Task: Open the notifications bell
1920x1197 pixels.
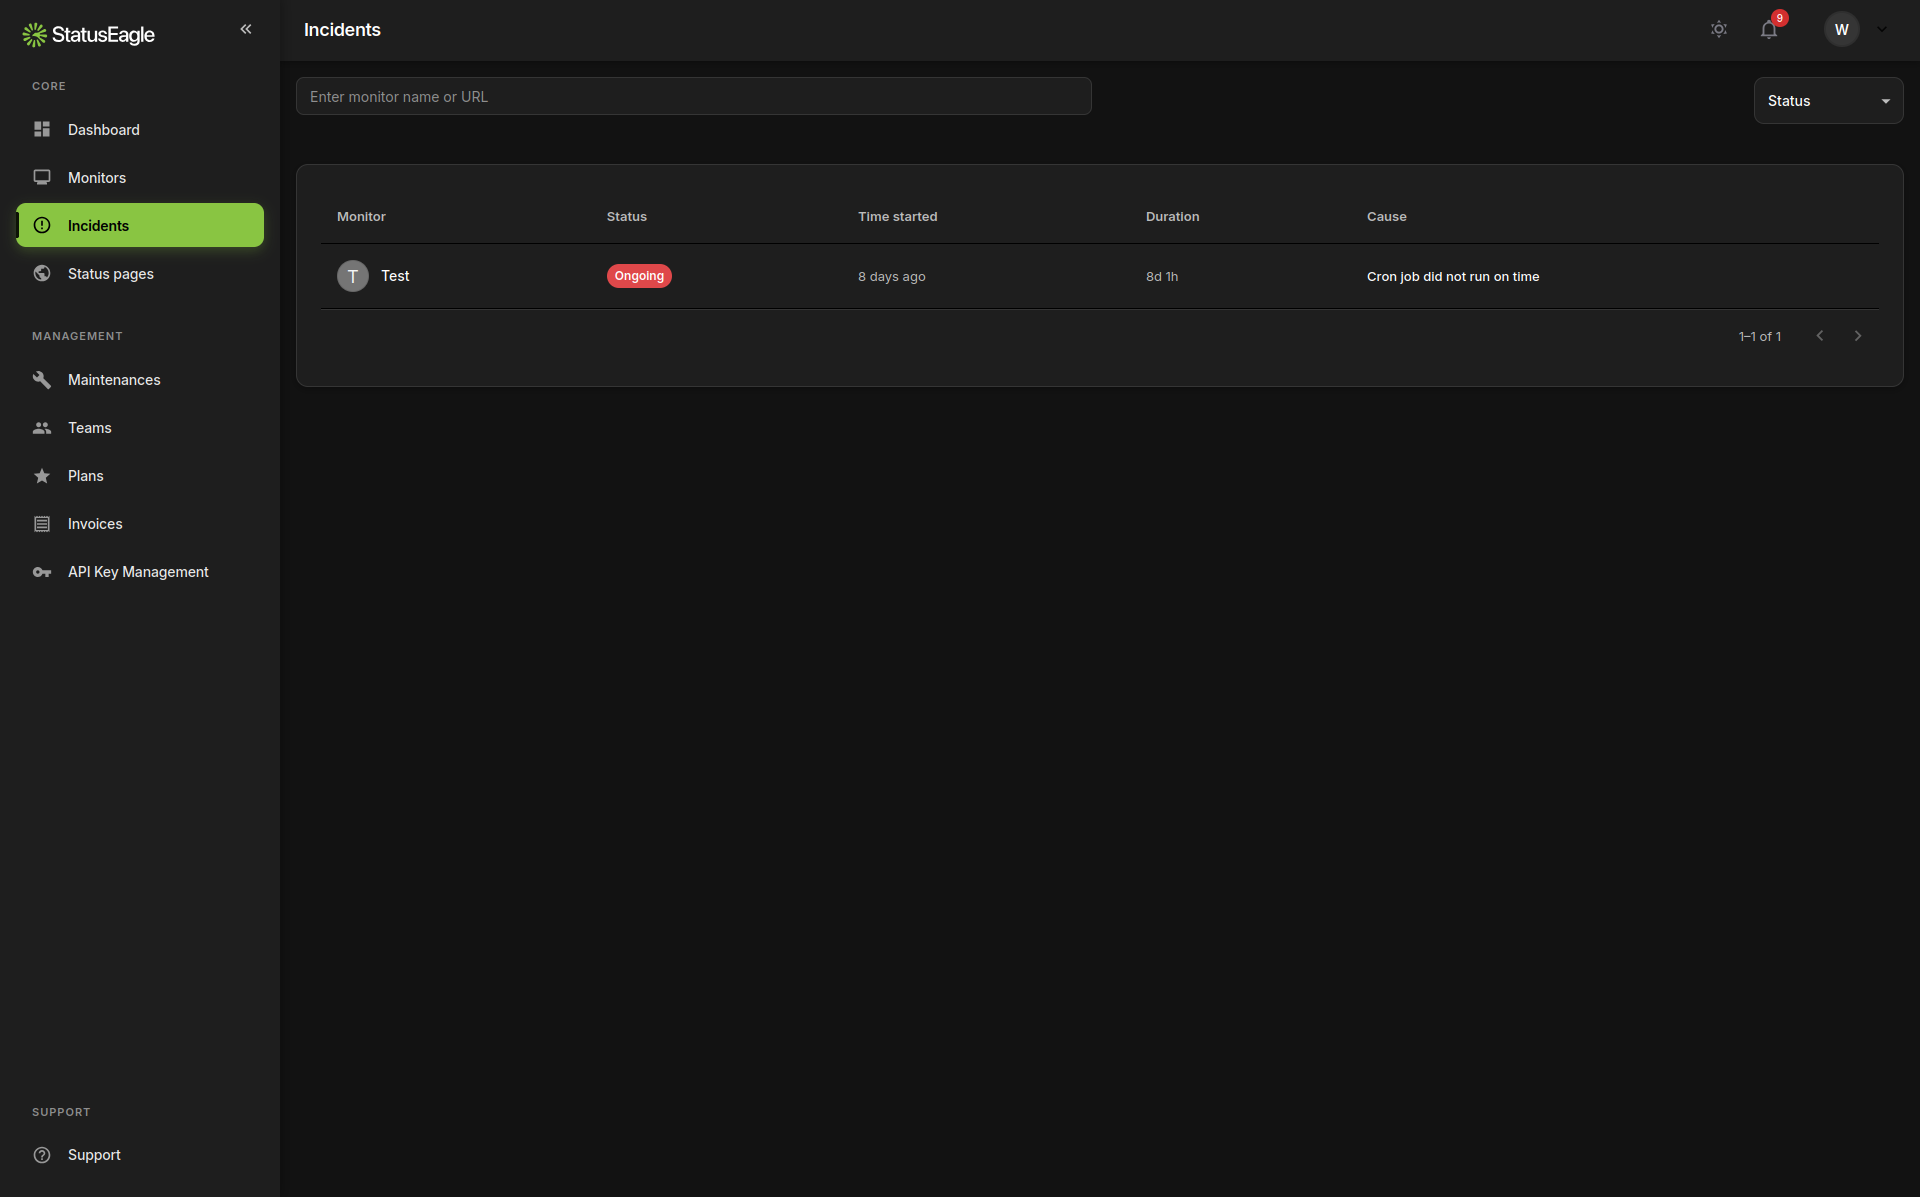Action: pyautogui.click(x=1769, y=29)
